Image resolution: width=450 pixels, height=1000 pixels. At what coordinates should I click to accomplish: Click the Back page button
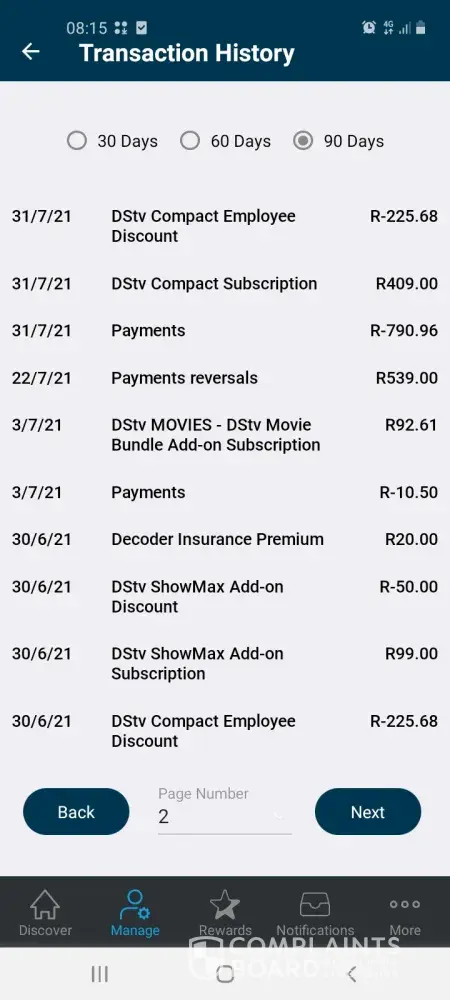[76, 812]
